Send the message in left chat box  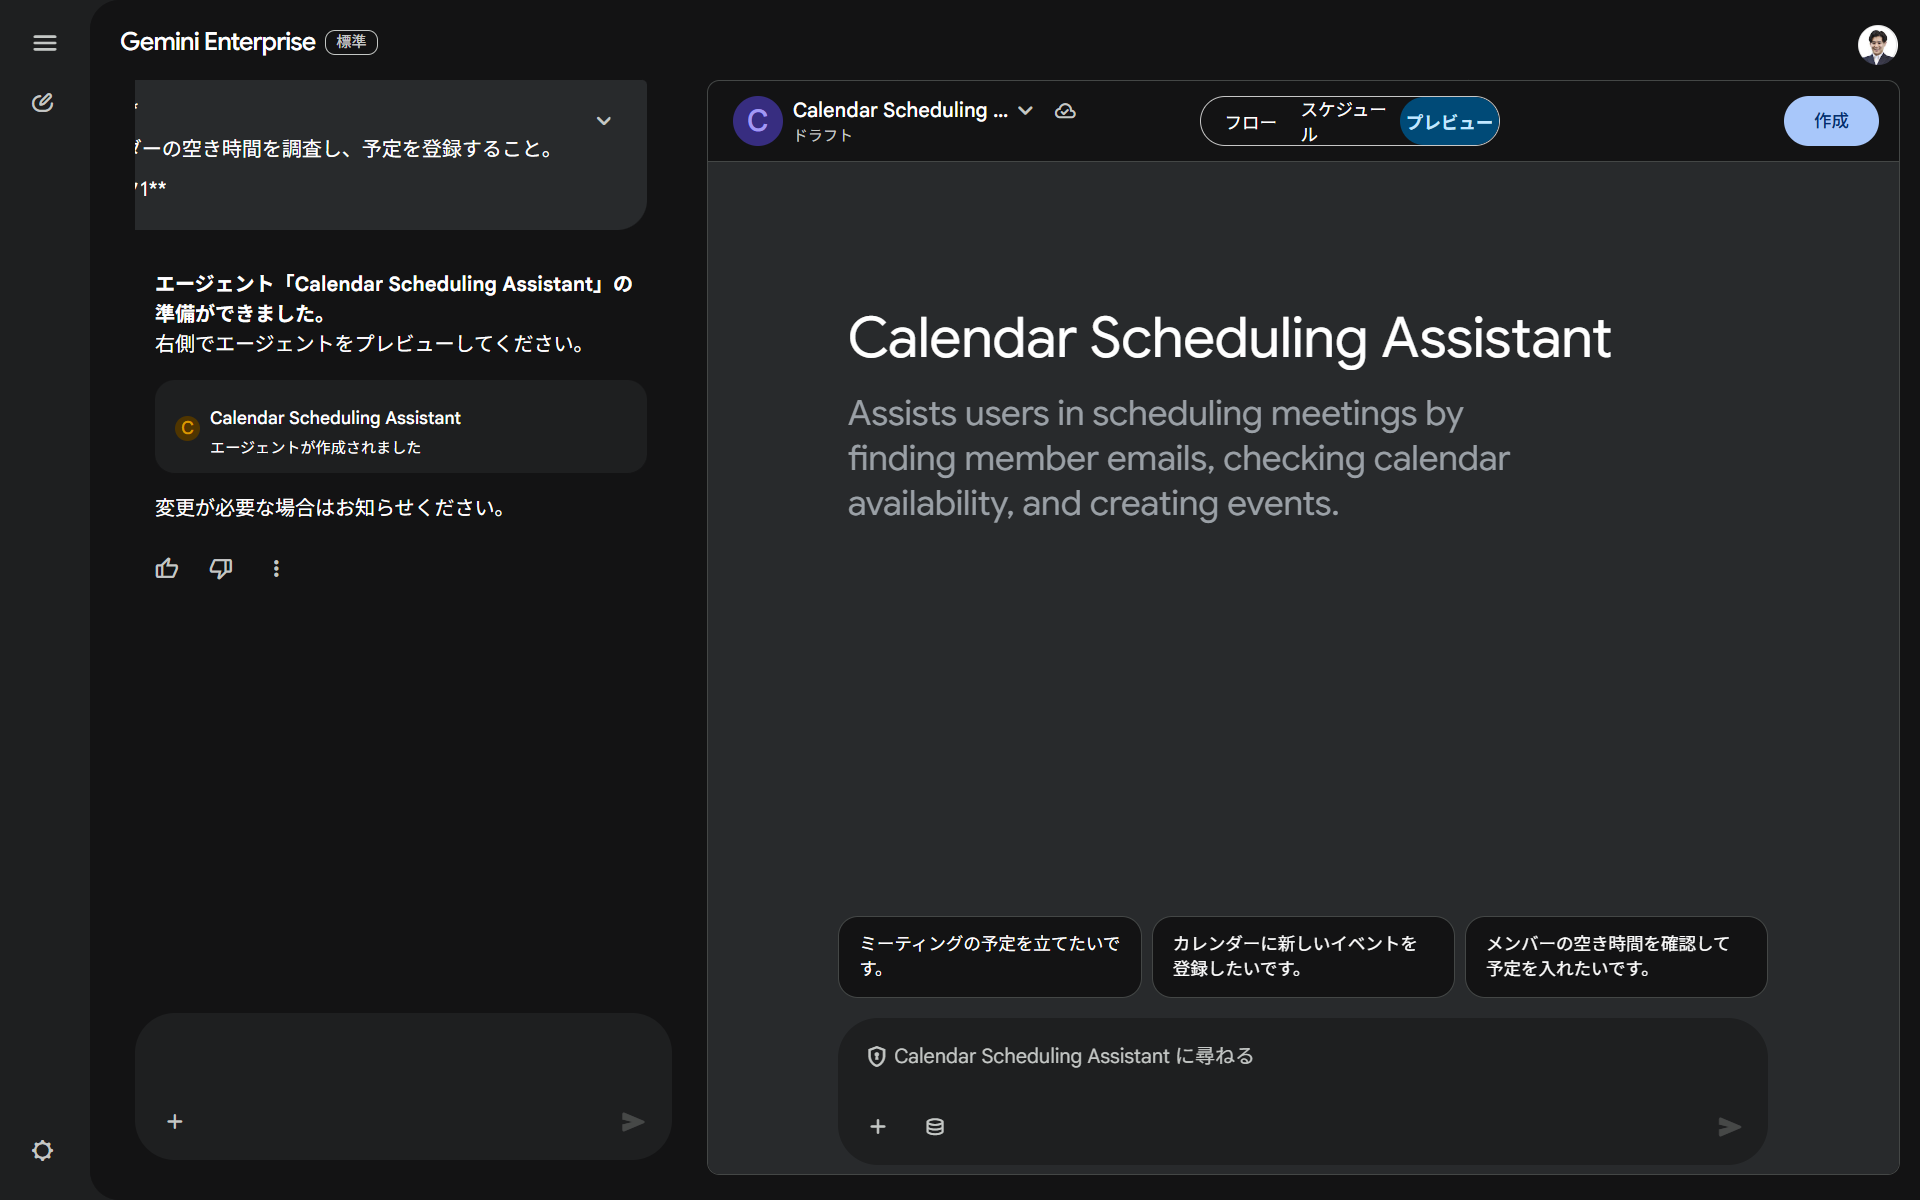pos(633,1122)
